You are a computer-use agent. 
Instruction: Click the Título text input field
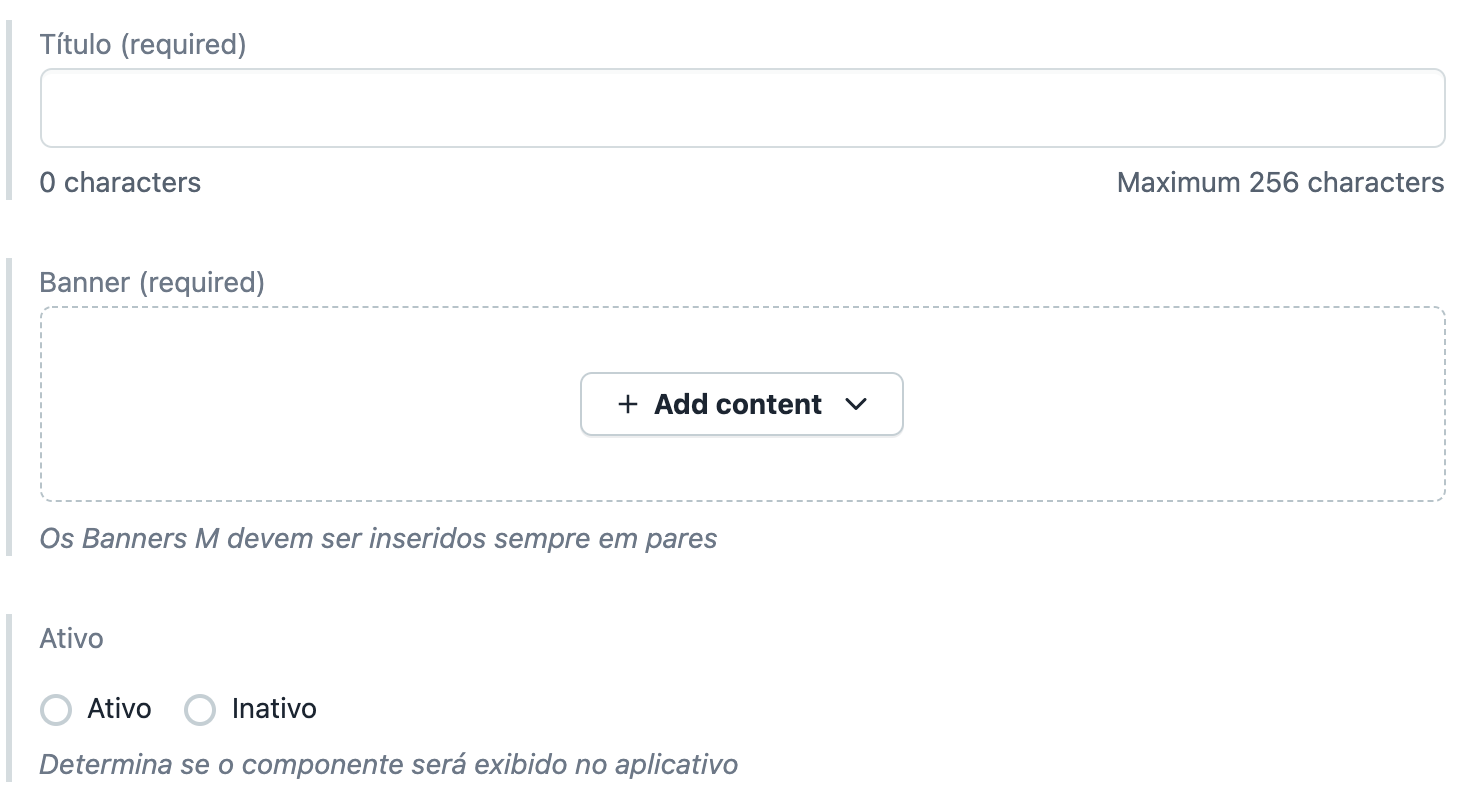tap(742, 108)
